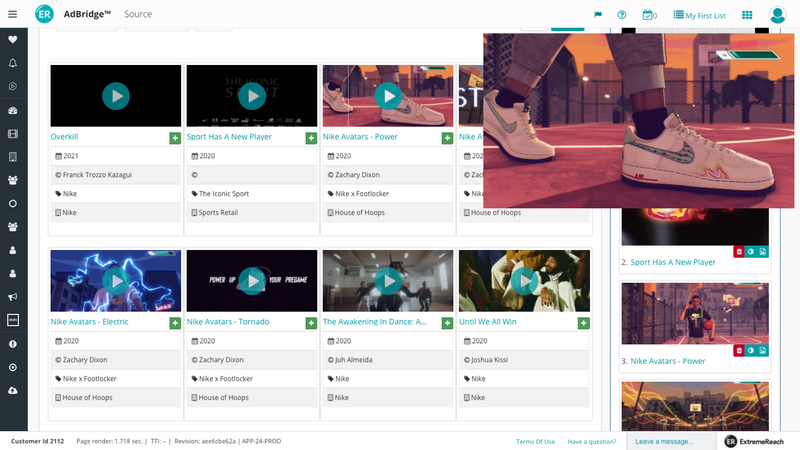Open the My First List dropdown
The width and height of the screenshot is (800, 450).
coord(699,15)
